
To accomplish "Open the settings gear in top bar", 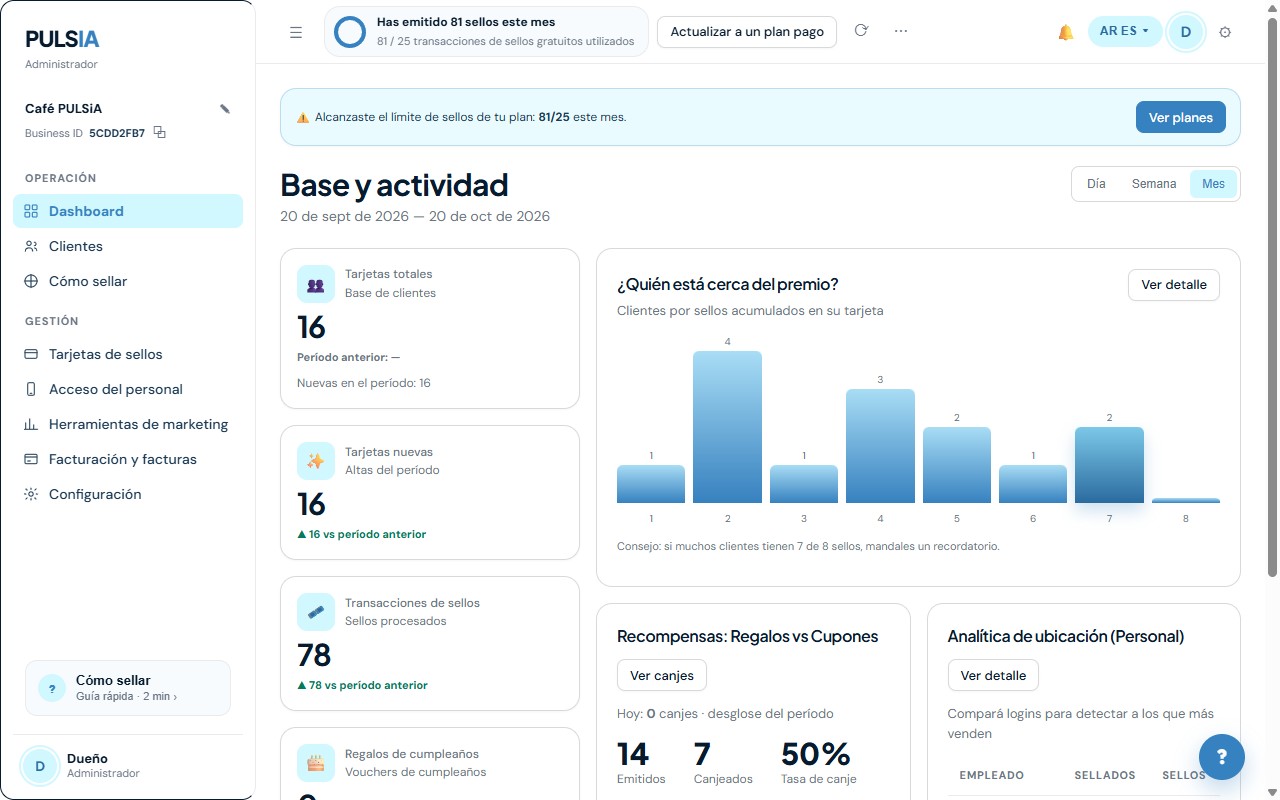I will point(1225,32).
